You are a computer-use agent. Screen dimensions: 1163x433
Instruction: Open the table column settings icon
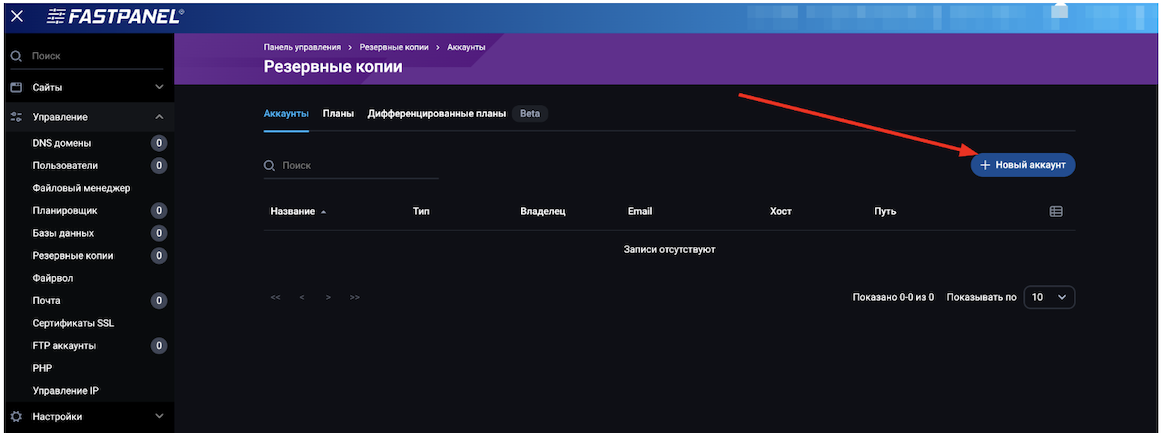click(1055, 212)
